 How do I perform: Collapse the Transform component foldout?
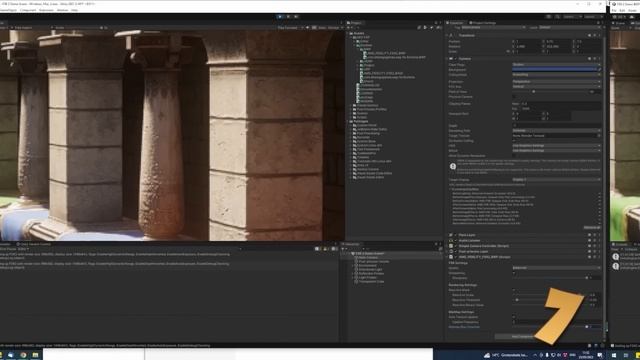point(447,35)
